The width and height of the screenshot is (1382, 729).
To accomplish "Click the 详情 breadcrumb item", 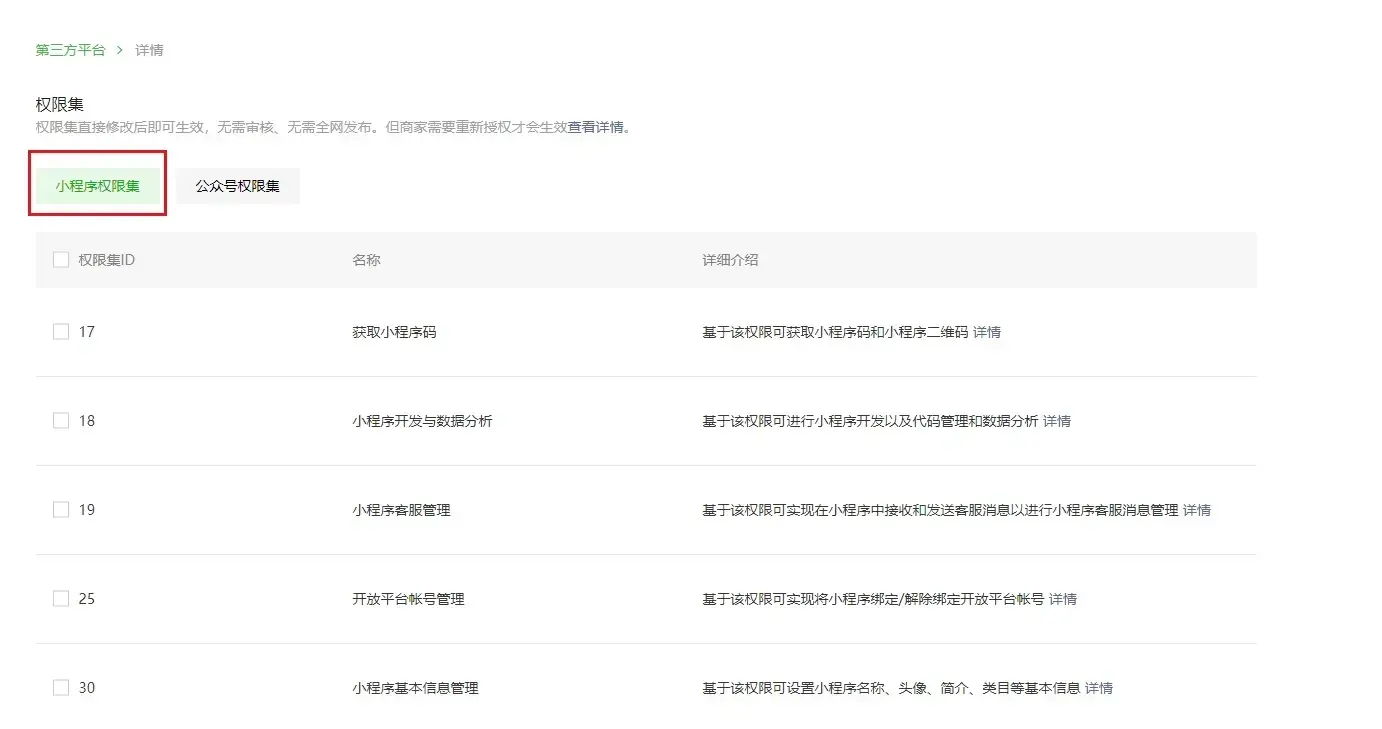I will pos(149,50).
